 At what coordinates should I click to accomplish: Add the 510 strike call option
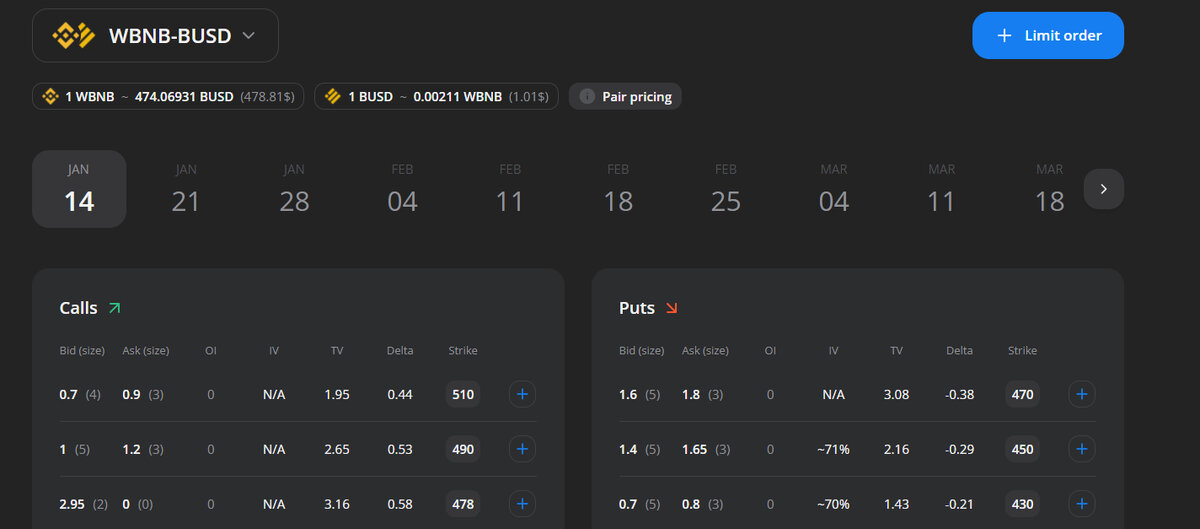tap(521, 394)
